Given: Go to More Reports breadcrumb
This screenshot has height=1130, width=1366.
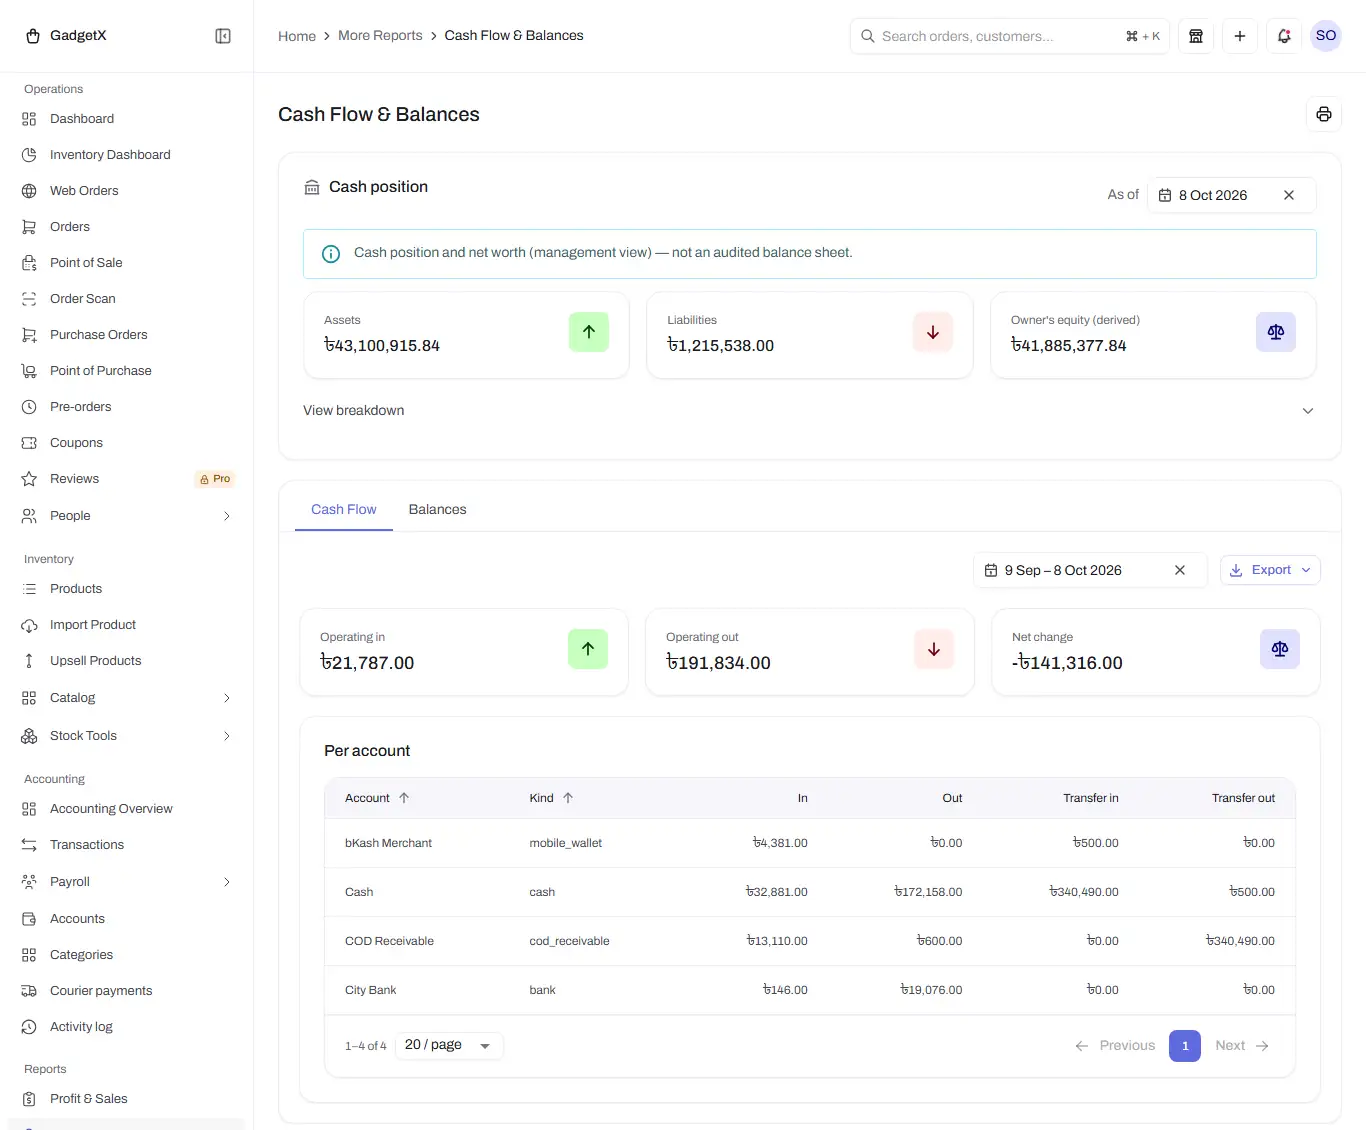Looking at the screenshot, I should (x=380, y=36).
